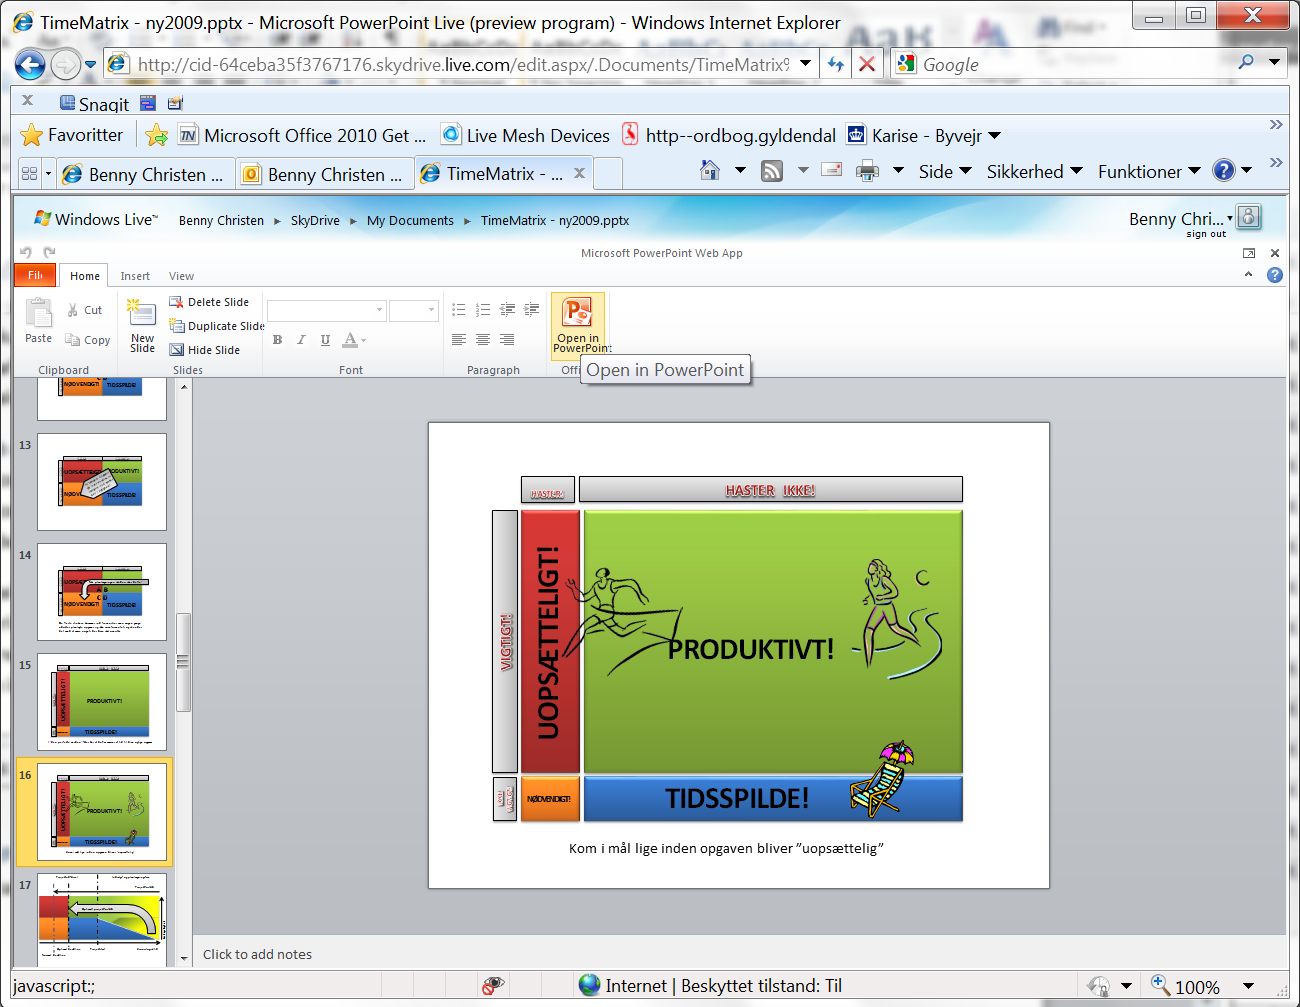Click the sign out link

tap(1205, 234)
